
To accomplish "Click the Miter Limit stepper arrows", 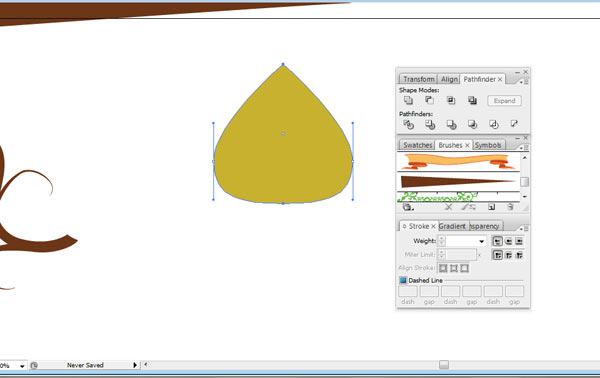I will click(x=442, y=255).
